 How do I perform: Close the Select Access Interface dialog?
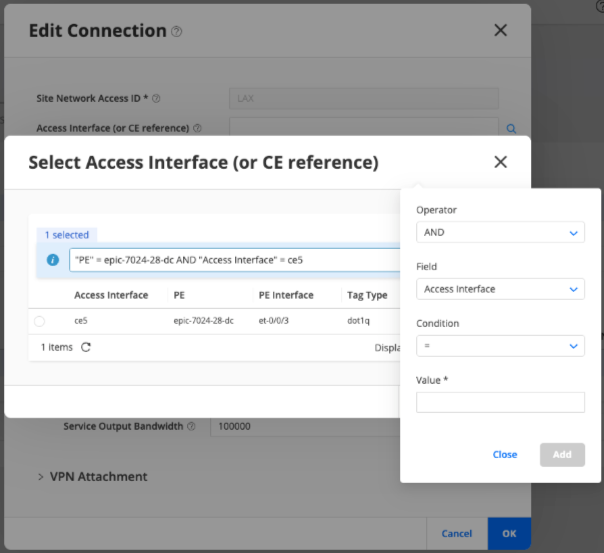[500, 162]
